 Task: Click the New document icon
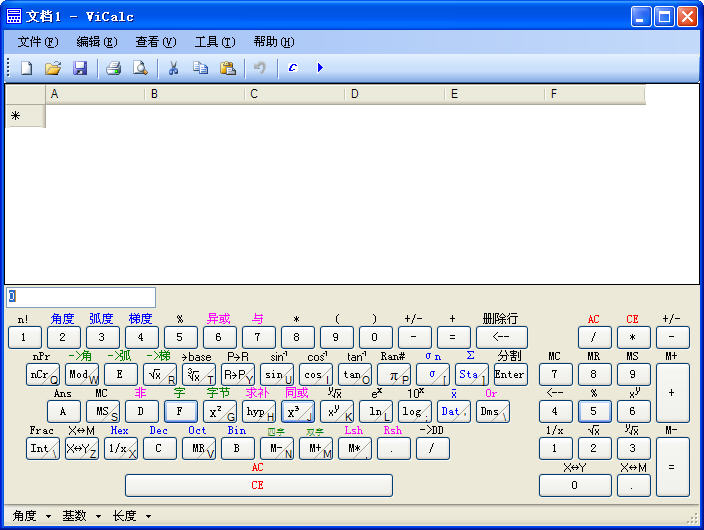(27, 68)
